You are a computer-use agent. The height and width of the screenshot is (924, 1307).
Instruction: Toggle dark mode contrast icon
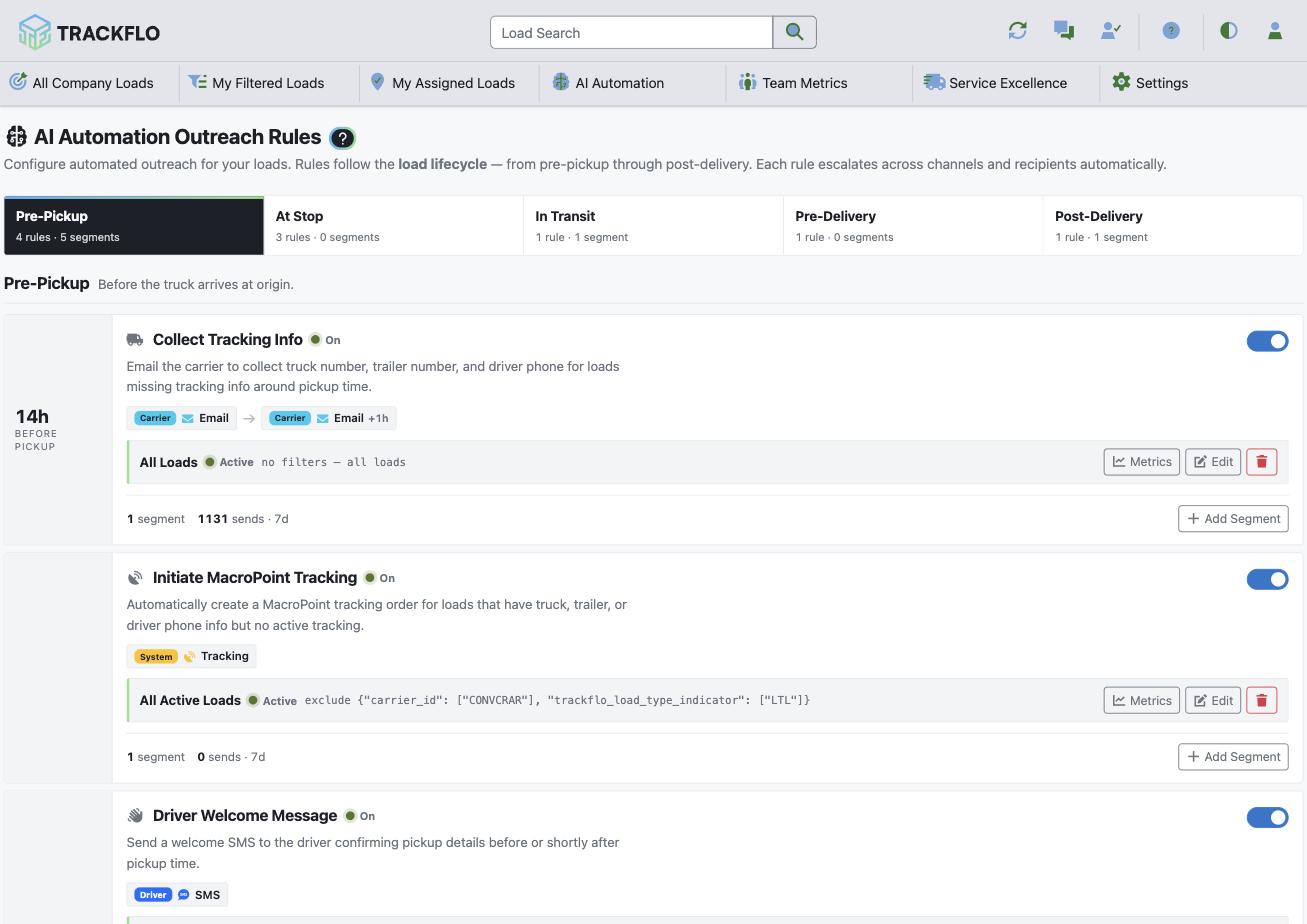(1229, 31)
